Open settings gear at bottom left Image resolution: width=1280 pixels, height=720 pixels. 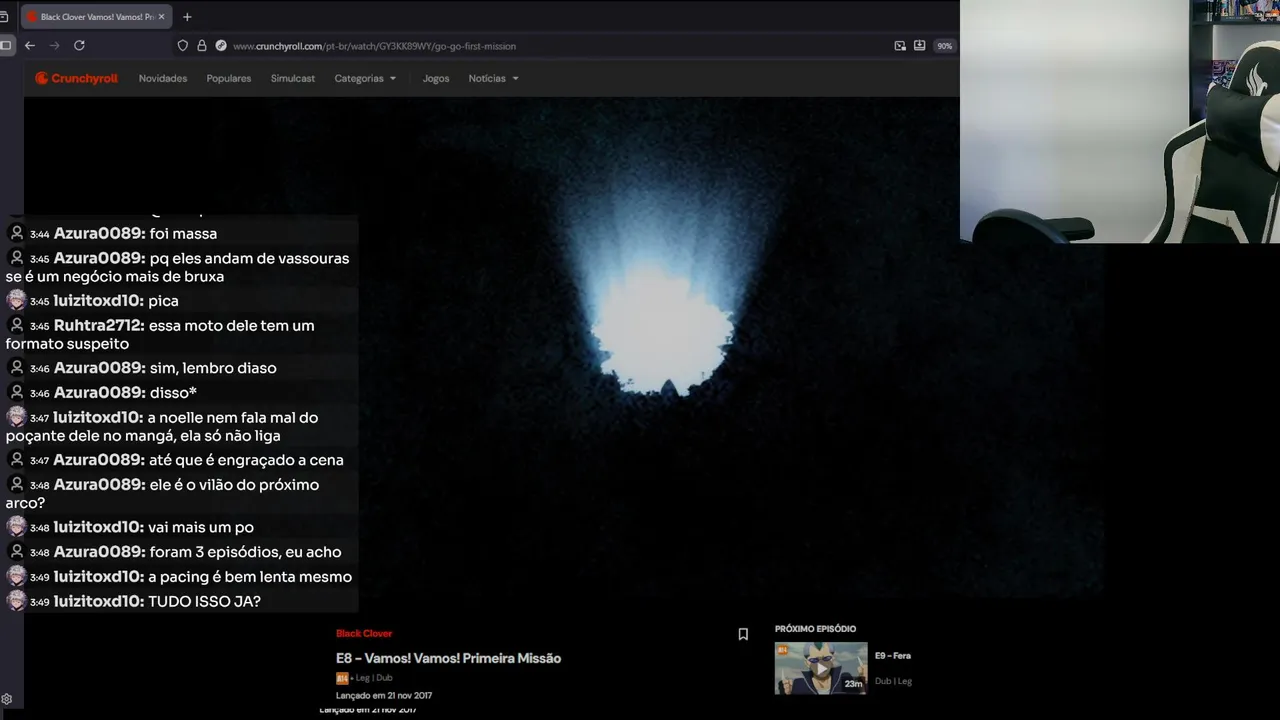[x=7, y=699]
